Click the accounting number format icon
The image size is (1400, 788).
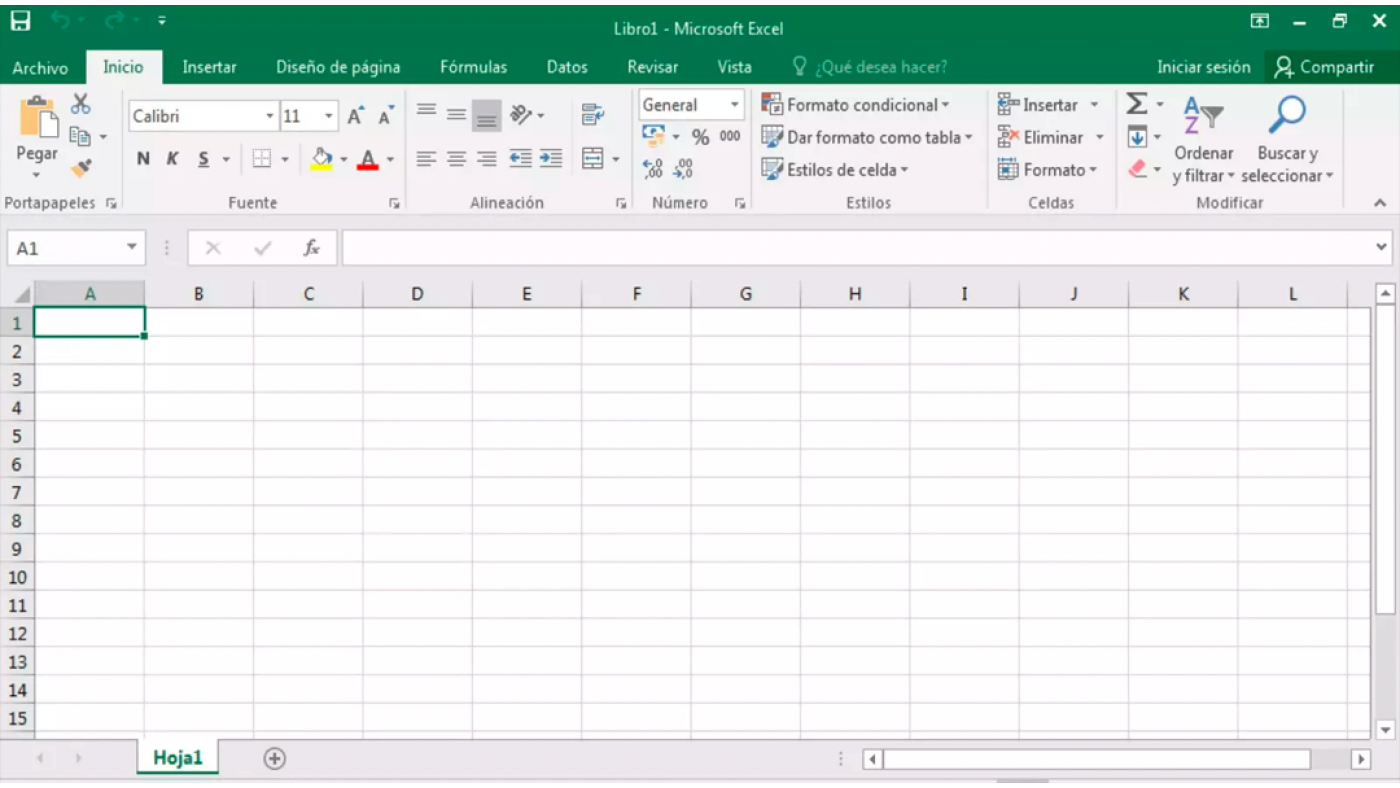point(654,135)
